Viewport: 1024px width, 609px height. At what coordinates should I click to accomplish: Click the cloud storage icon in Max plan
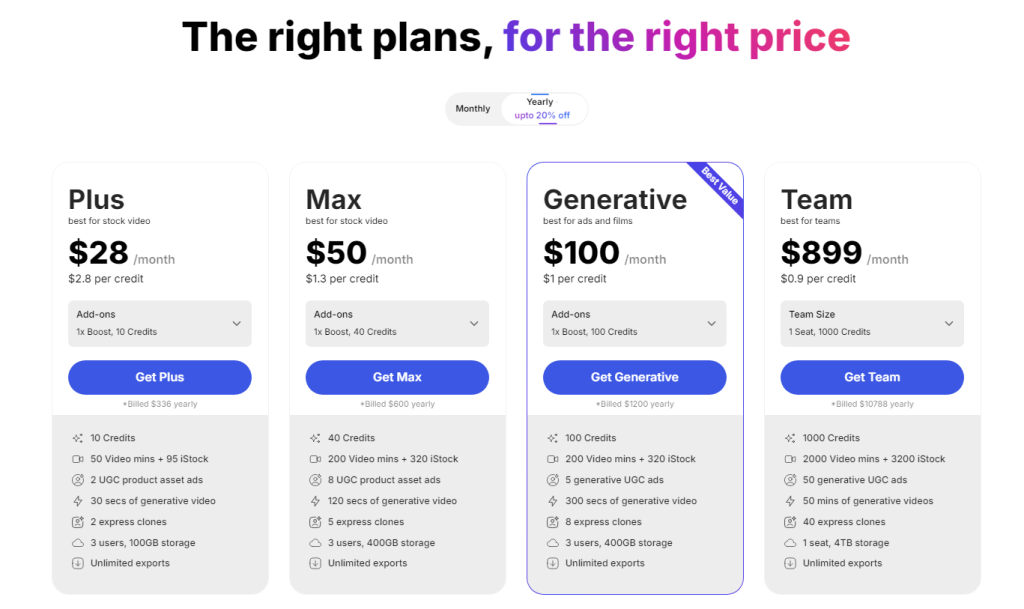click(315, 543)
